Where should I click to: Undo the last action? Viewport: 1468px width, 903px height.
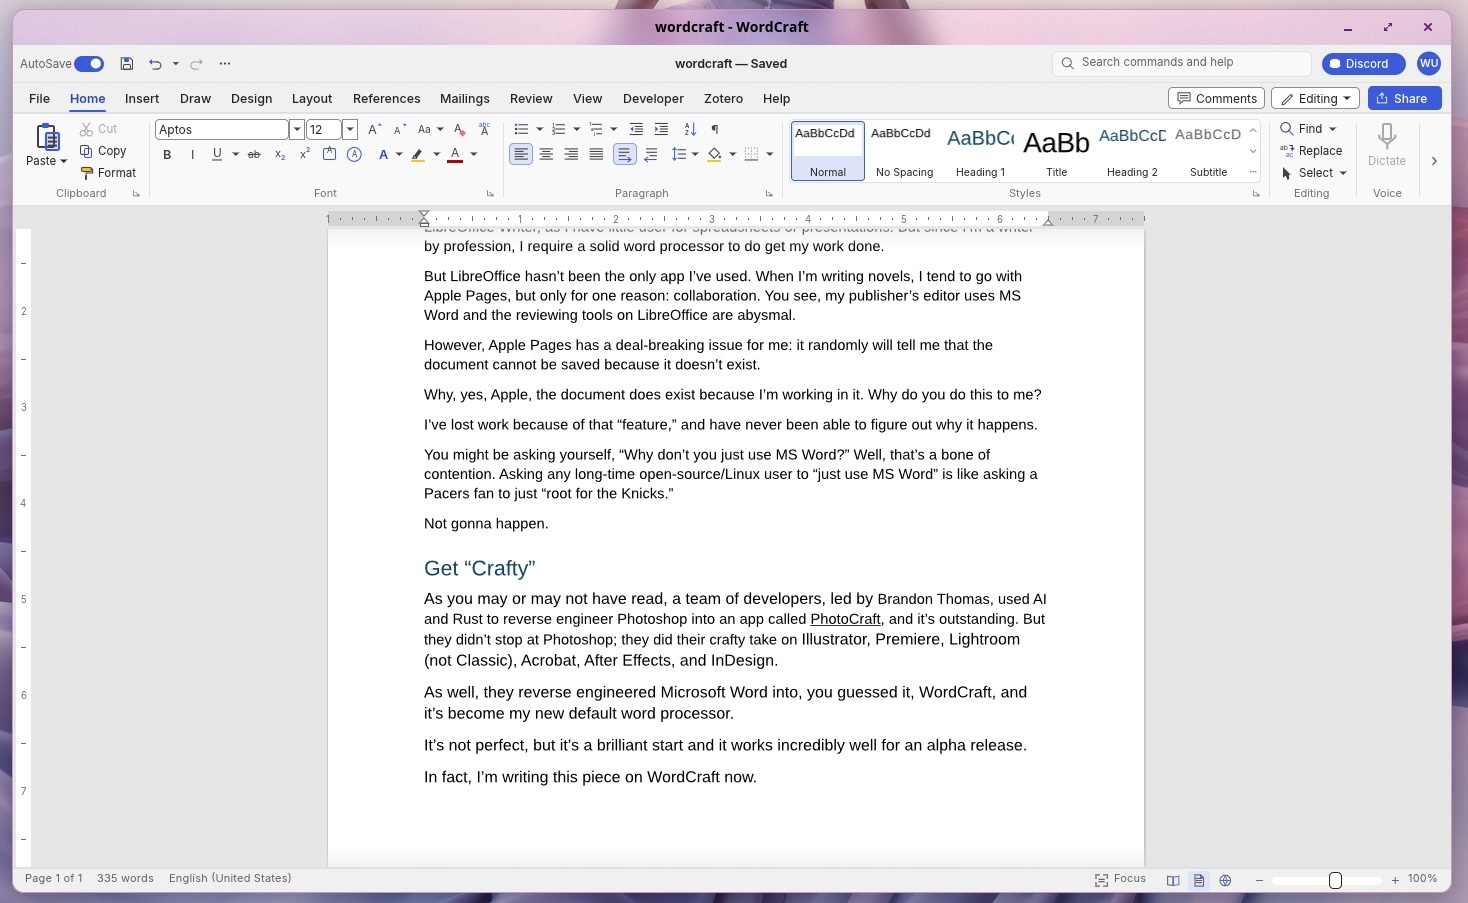point(155,64)
